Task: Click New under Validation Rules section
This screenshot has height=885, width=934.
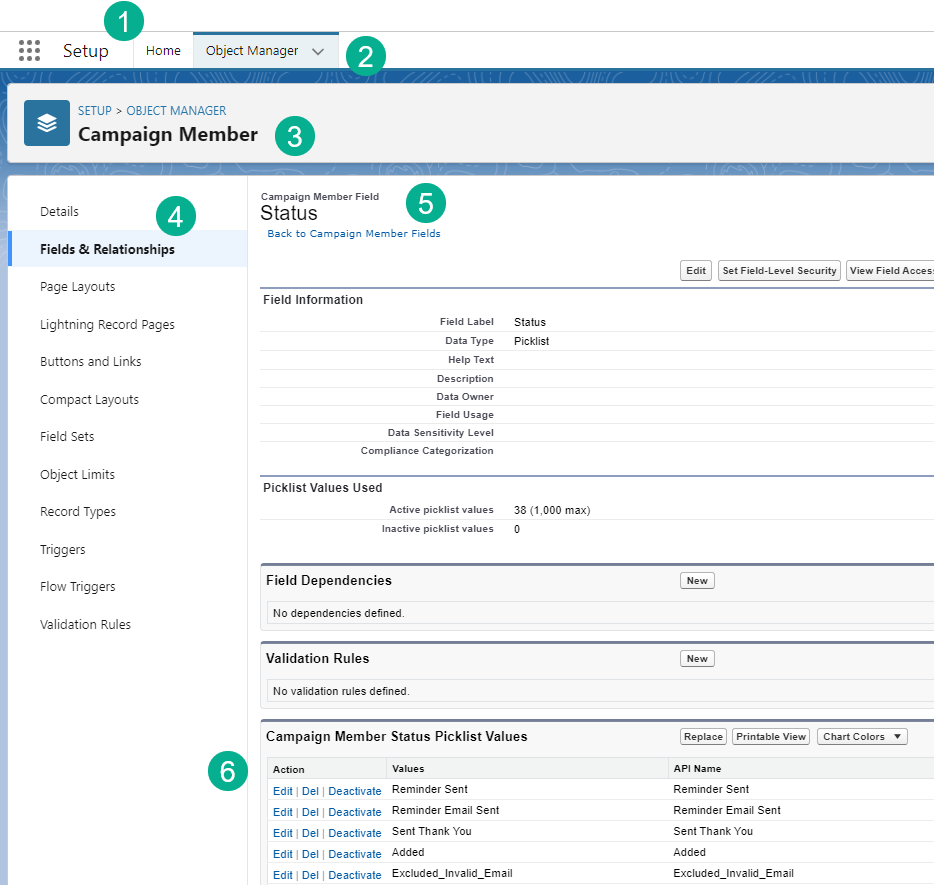Action: 697,658
